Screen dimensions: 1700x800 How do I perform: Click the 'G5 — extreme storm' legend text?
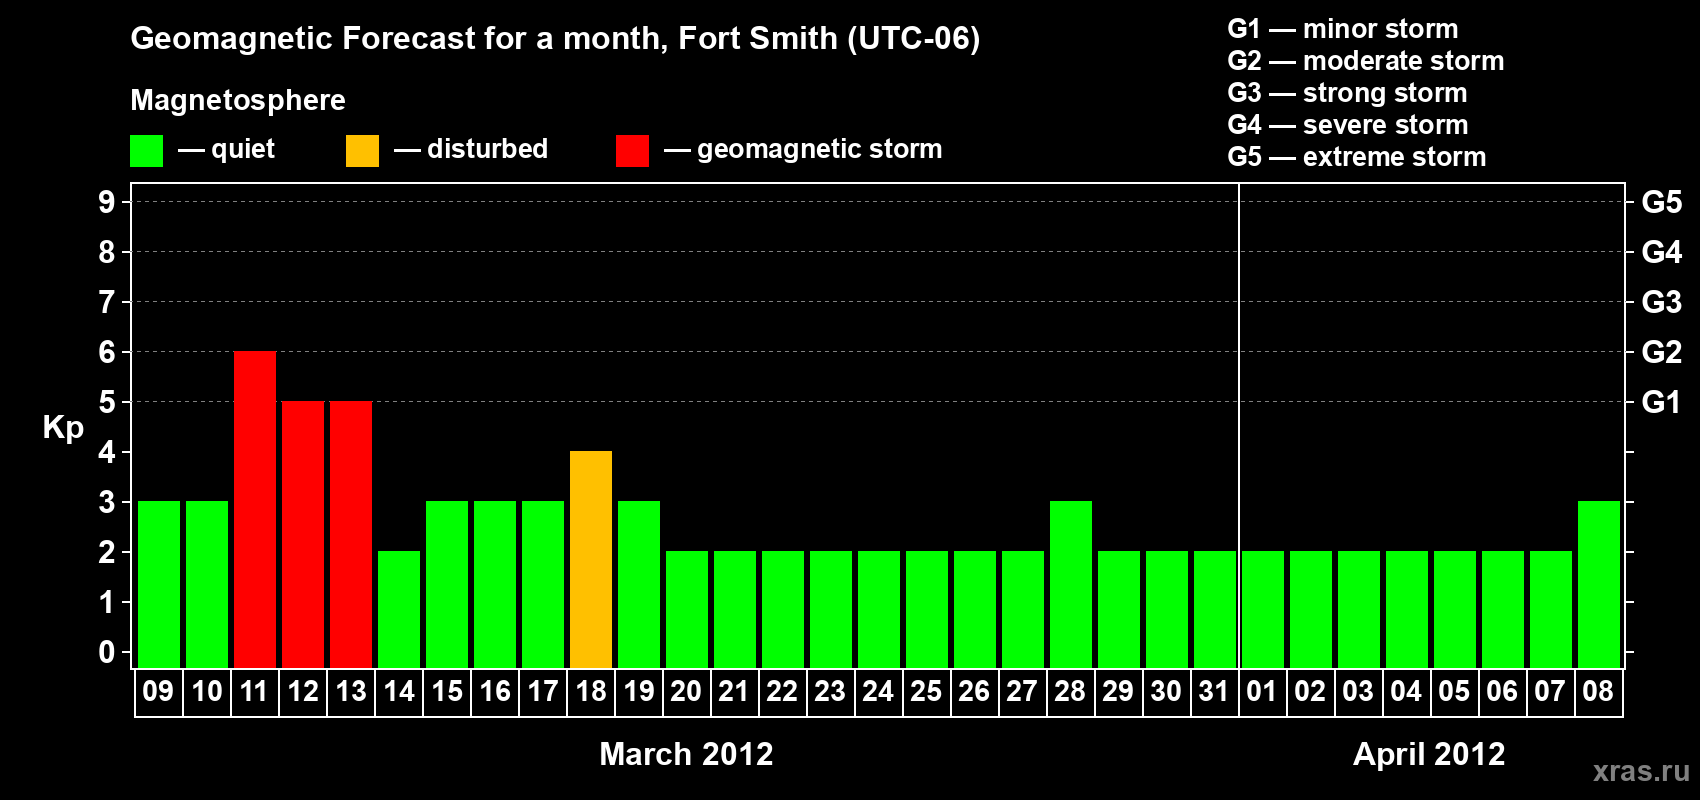tap(1357, 157)
